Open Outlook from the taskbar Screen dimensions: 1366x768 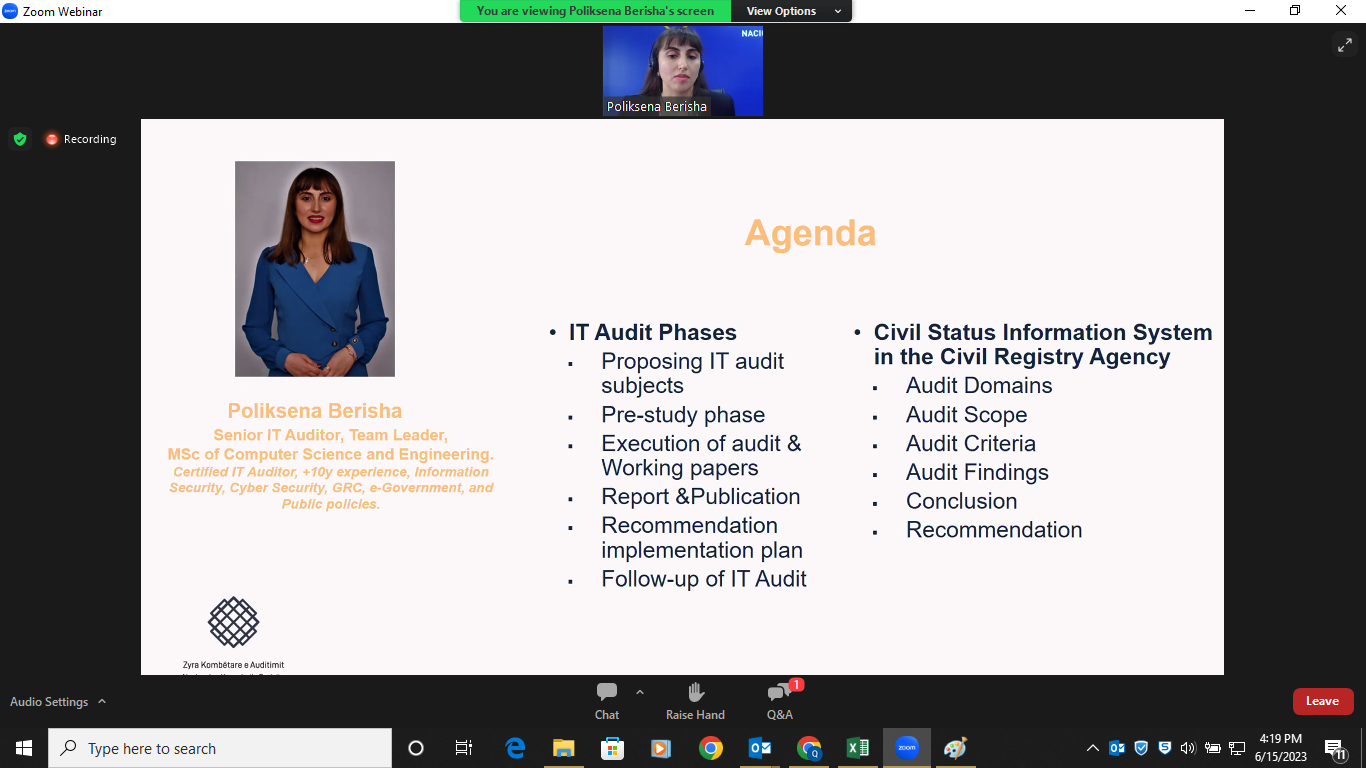click(x=760, y=748)
